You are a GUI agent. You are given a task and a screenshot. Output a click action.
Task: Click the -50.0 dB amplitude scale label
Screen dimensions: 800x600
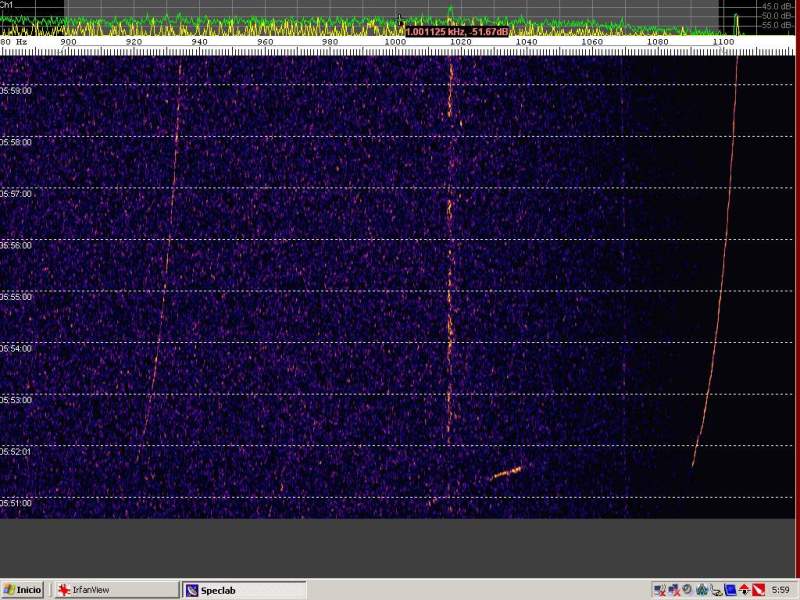click(x=776, y=16)
